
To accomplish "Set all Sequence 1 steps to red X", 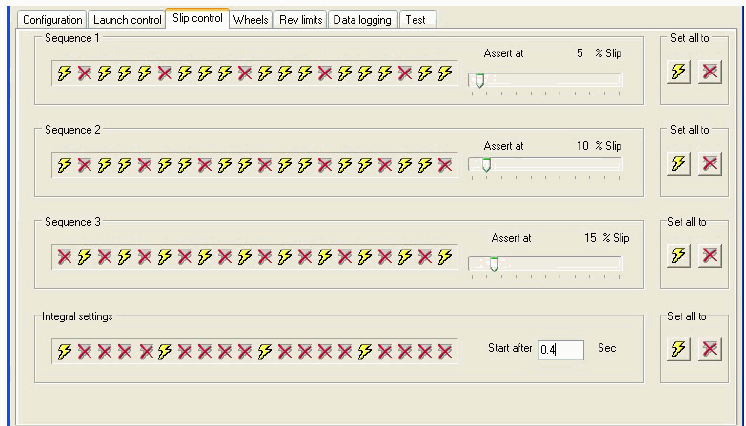I will coord(710,73).
